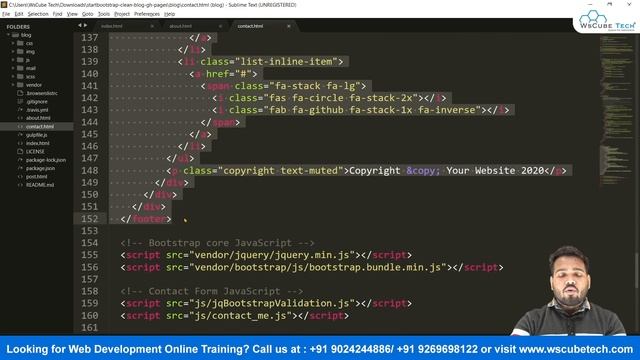
Task: Click the Bootstrap core JavaScript comment
Action: pyautogui.click(x=218, y=243)
